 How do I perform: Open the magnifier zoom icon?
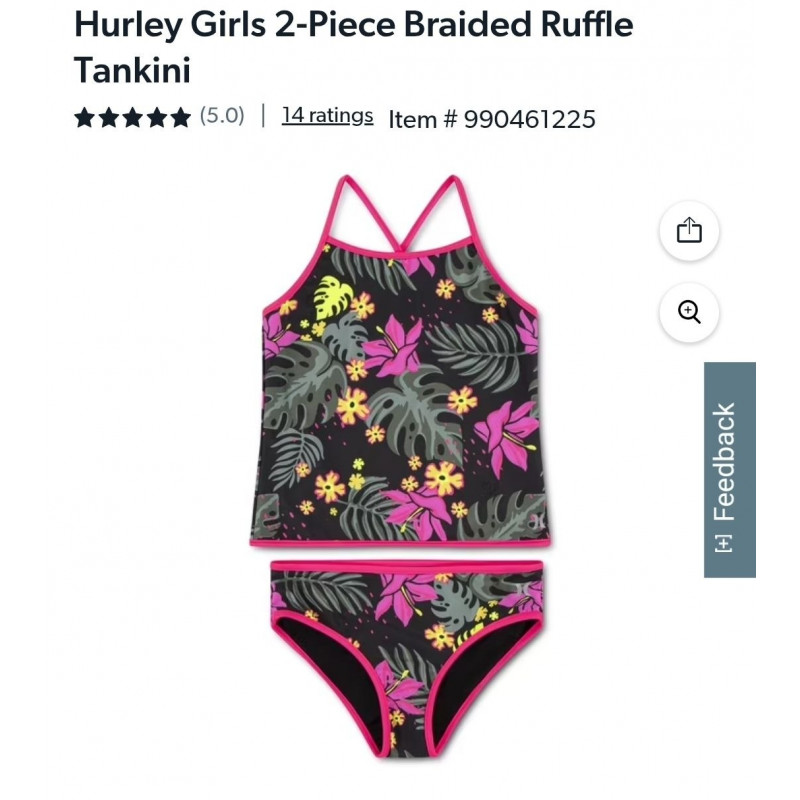pos(689,312)
